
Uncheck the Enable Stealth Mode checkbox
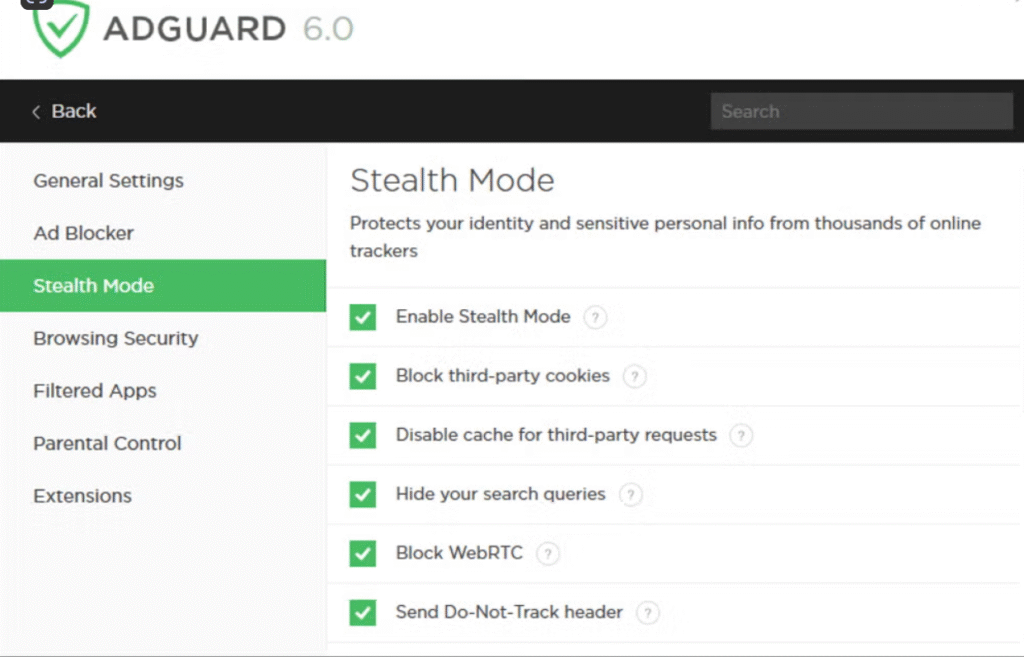click(363, 318)
